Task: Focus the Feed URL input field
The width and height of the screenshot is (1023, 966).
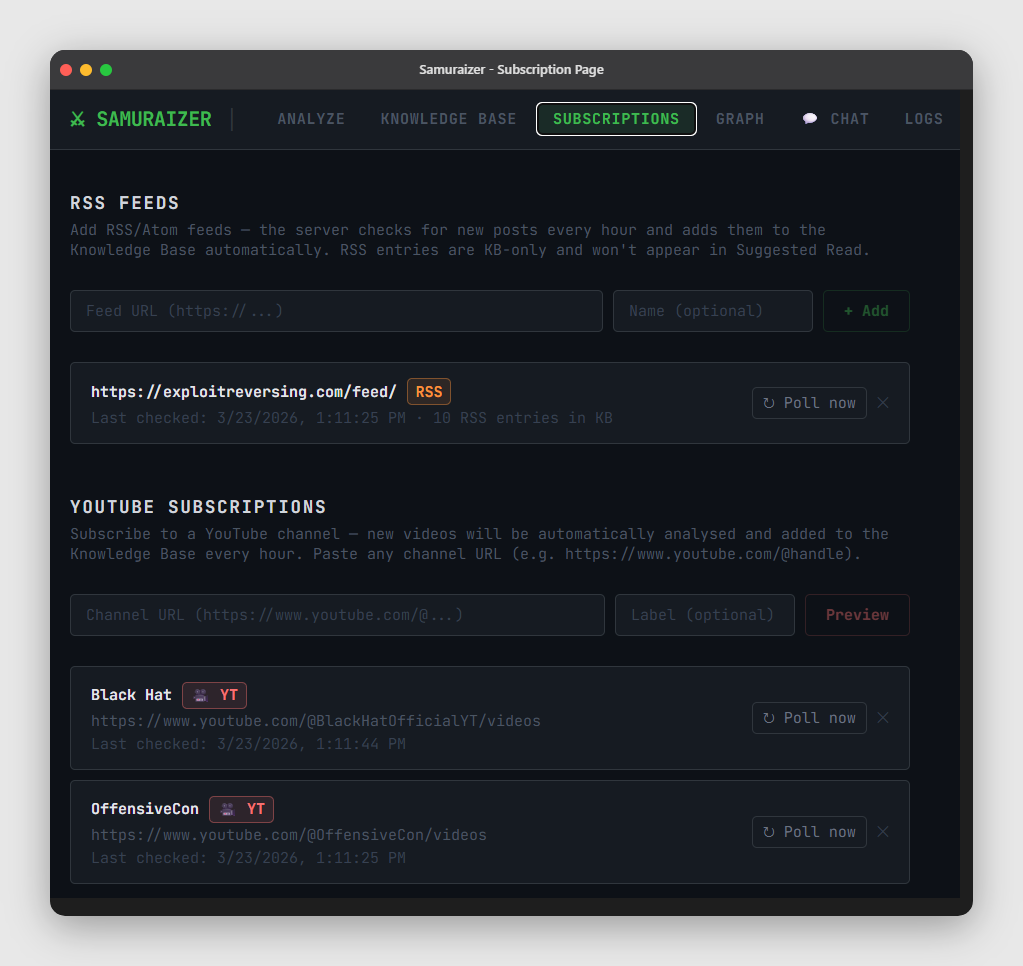Action: tap(336, 311)
